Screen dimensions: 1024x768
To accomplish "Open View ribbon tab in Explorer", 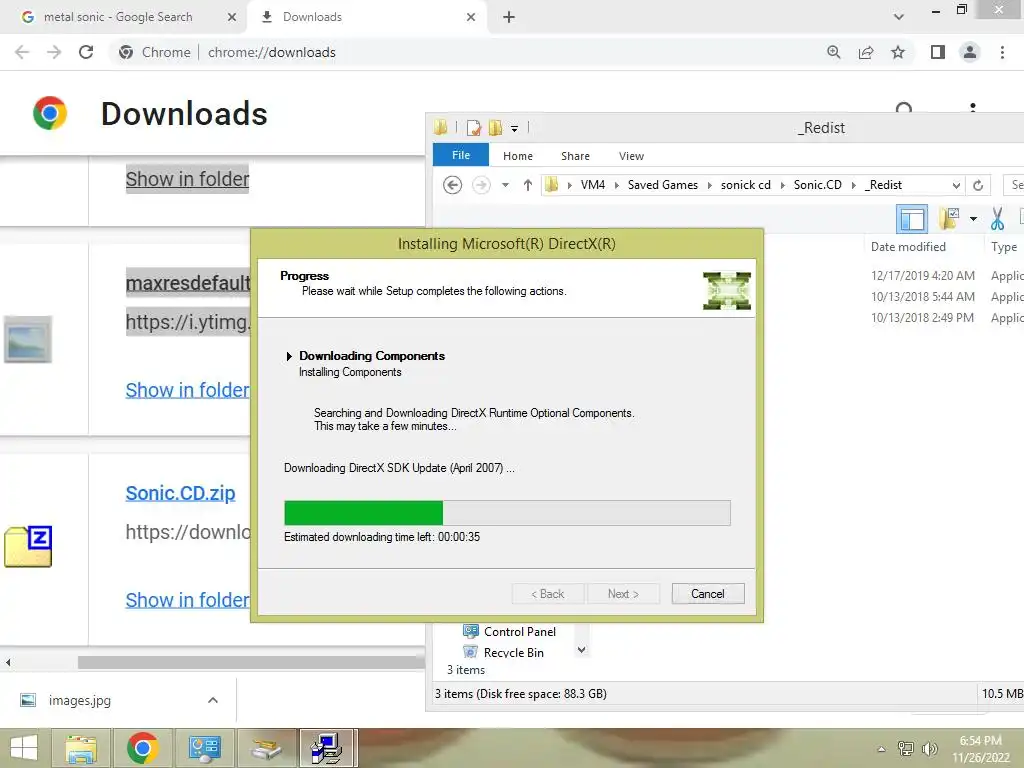I will pos(632,156).
